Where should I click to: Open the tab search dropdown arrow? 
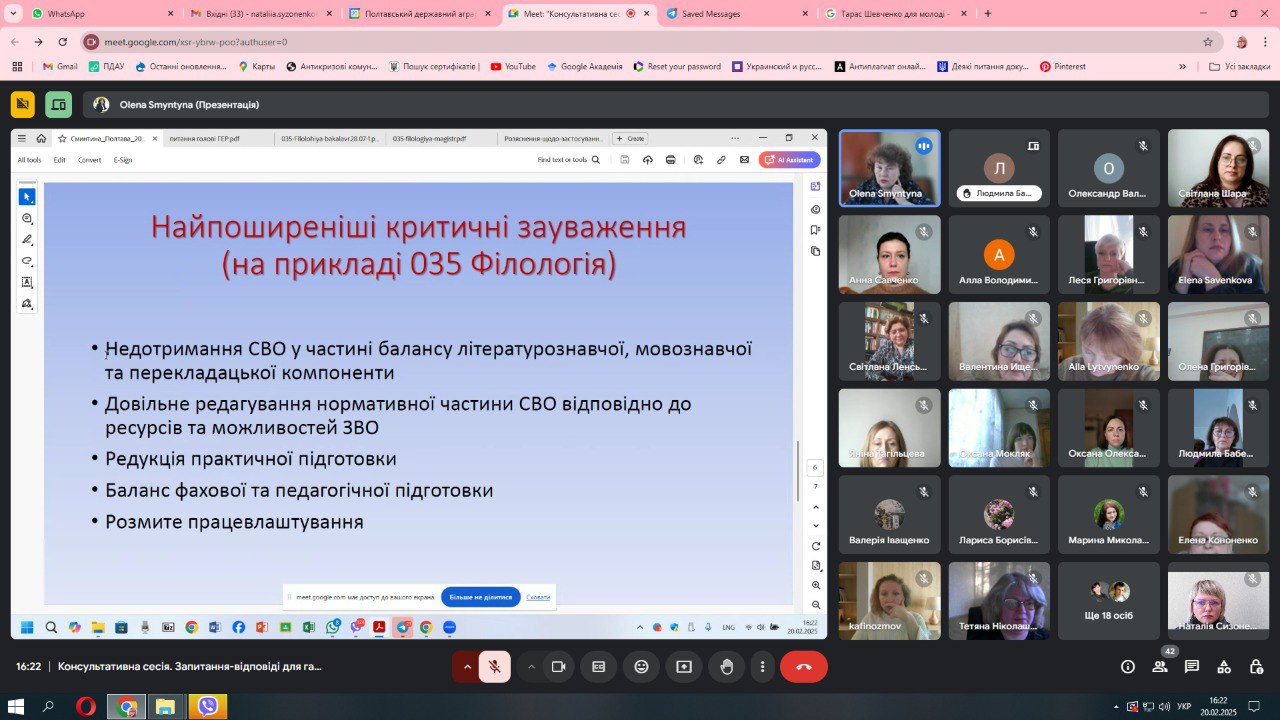pyautogui.click(x=13, y=14)
